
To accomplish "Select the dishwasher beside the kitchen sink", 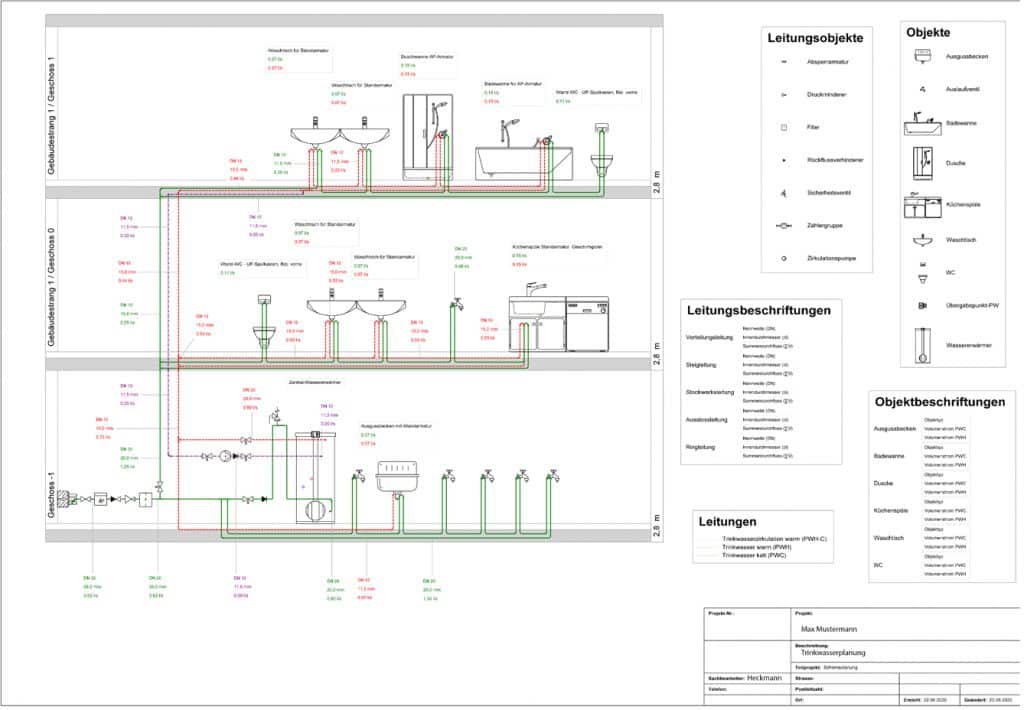I will click(x=587, y=325).
